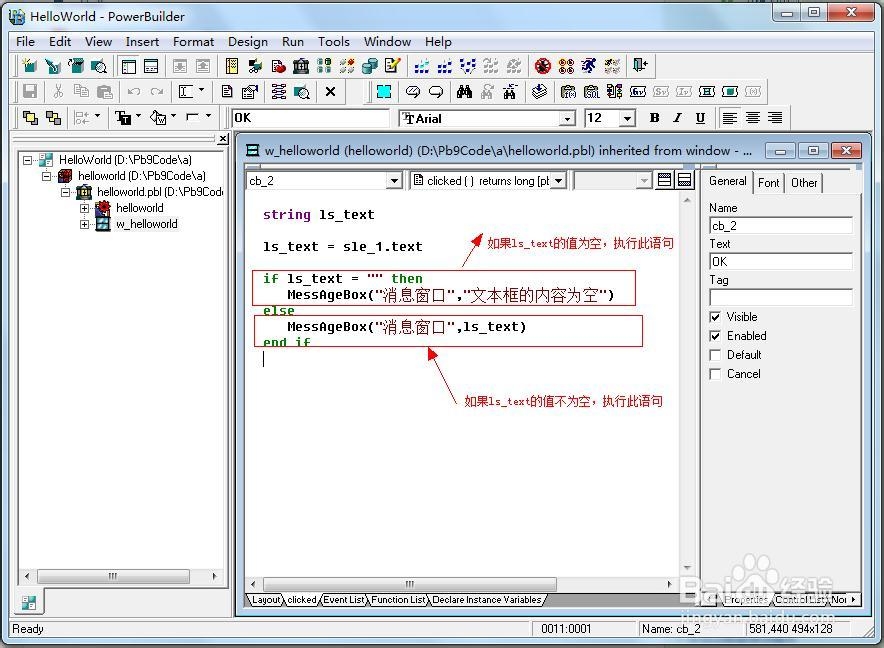Uncheck the Visible checkbox
This screenshot has width=884, height=648.
click(x=715, y=317)
